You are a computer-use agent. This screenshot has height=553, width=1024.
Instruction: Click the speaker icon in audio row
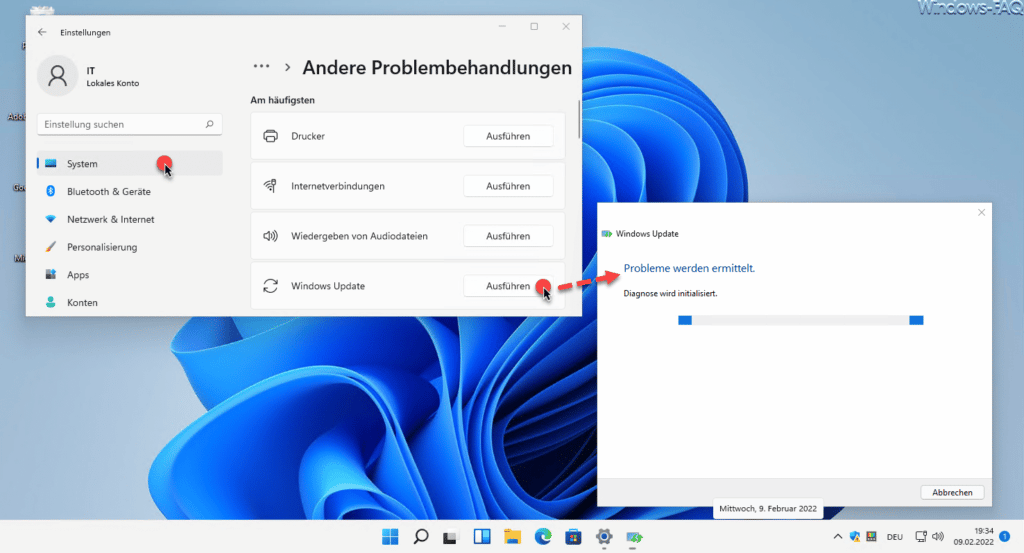click(270, 236)
